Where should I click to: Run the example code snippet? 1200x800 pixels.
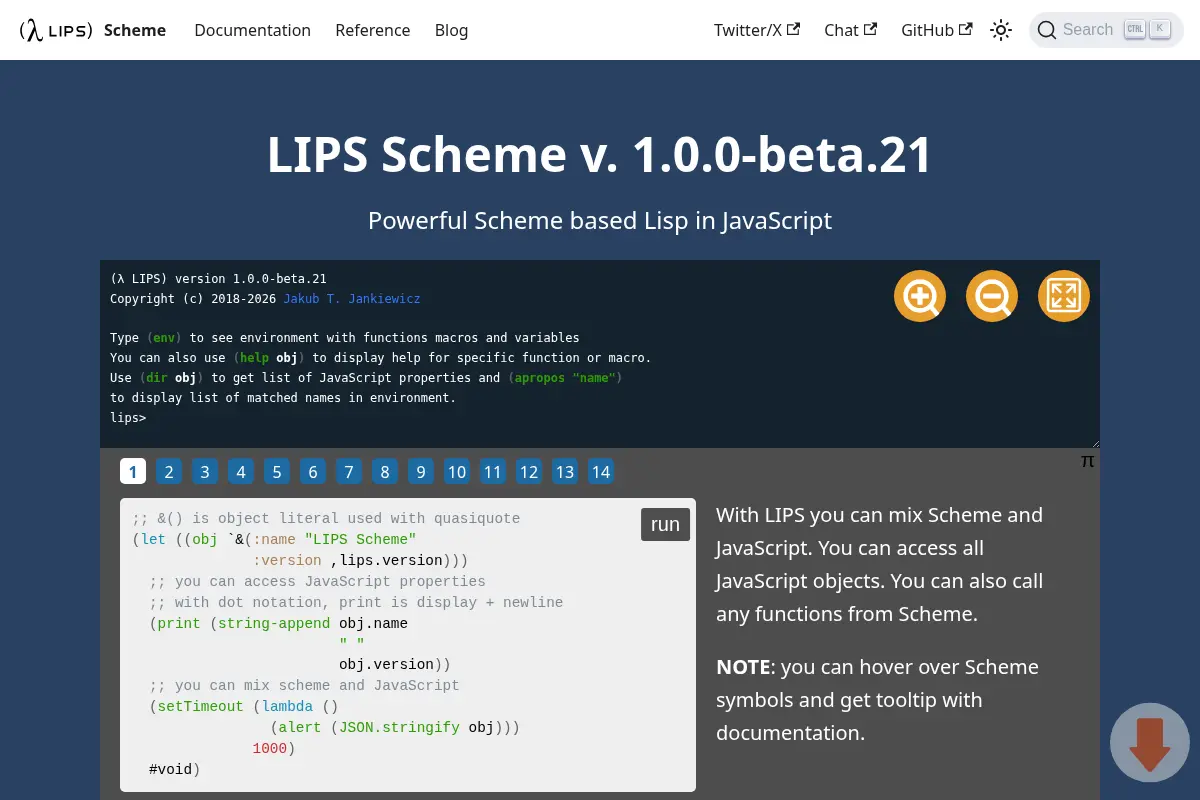(x=665, y=524)
